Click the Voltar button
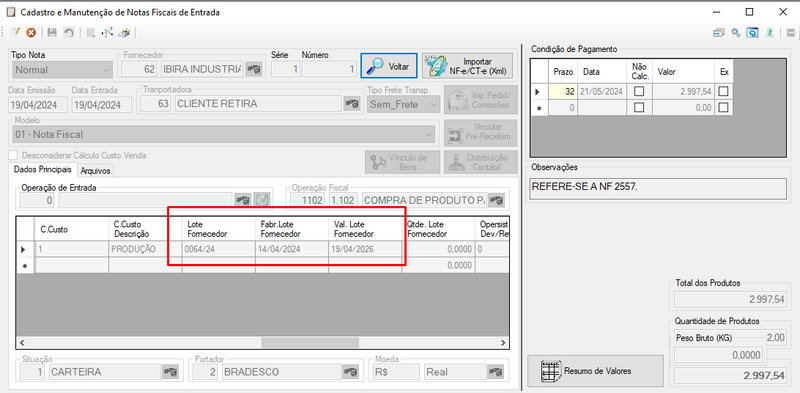 pyautogui.click(x=389, y=66)
